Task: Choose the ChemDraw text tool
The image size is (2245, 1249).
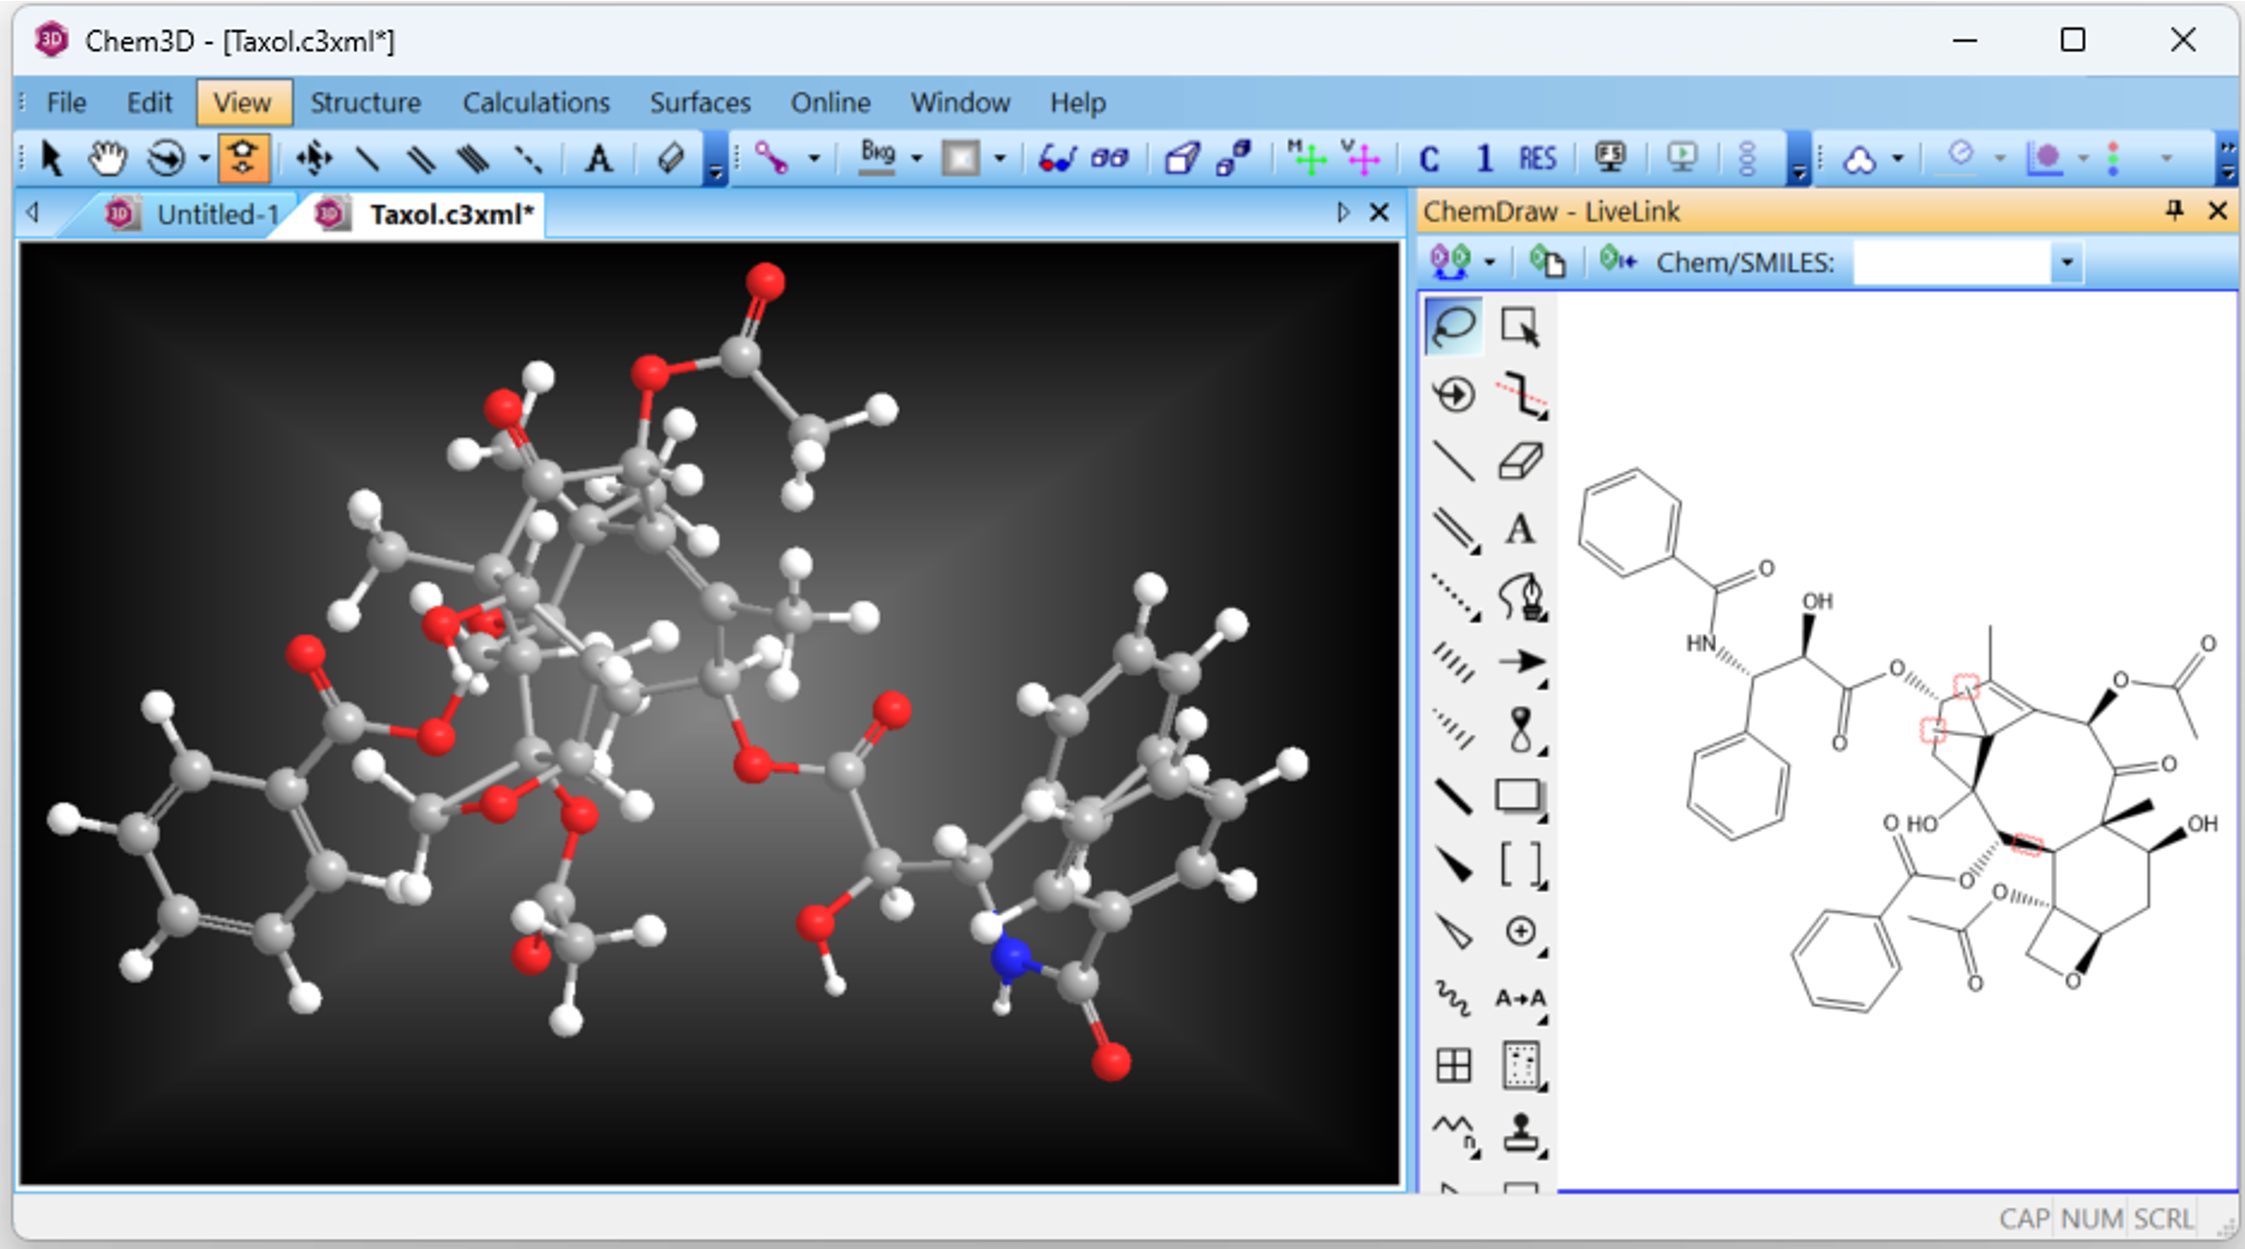Action: point(1520,528)
